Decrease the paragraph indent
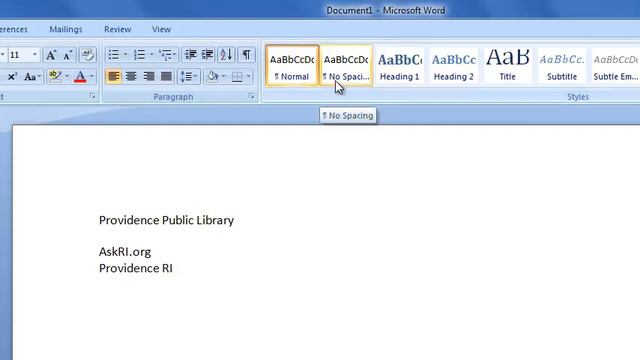Viewport: 640px width, 360px height. coord(190,55)
